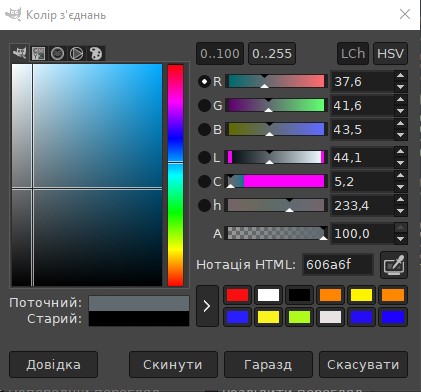Click the R value field 37,6
Screen dimensions: 421x392
(362, 81)
